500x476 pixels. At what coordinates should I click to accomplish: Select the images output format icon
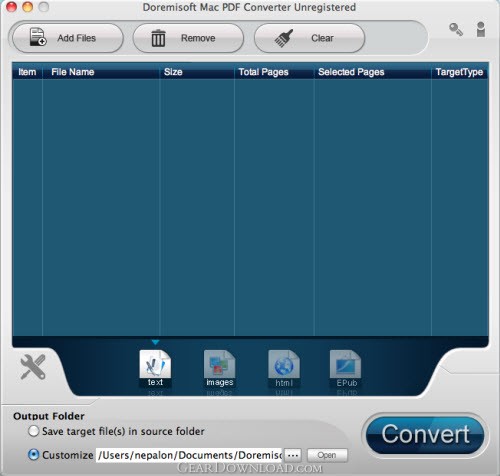[219, 369]
